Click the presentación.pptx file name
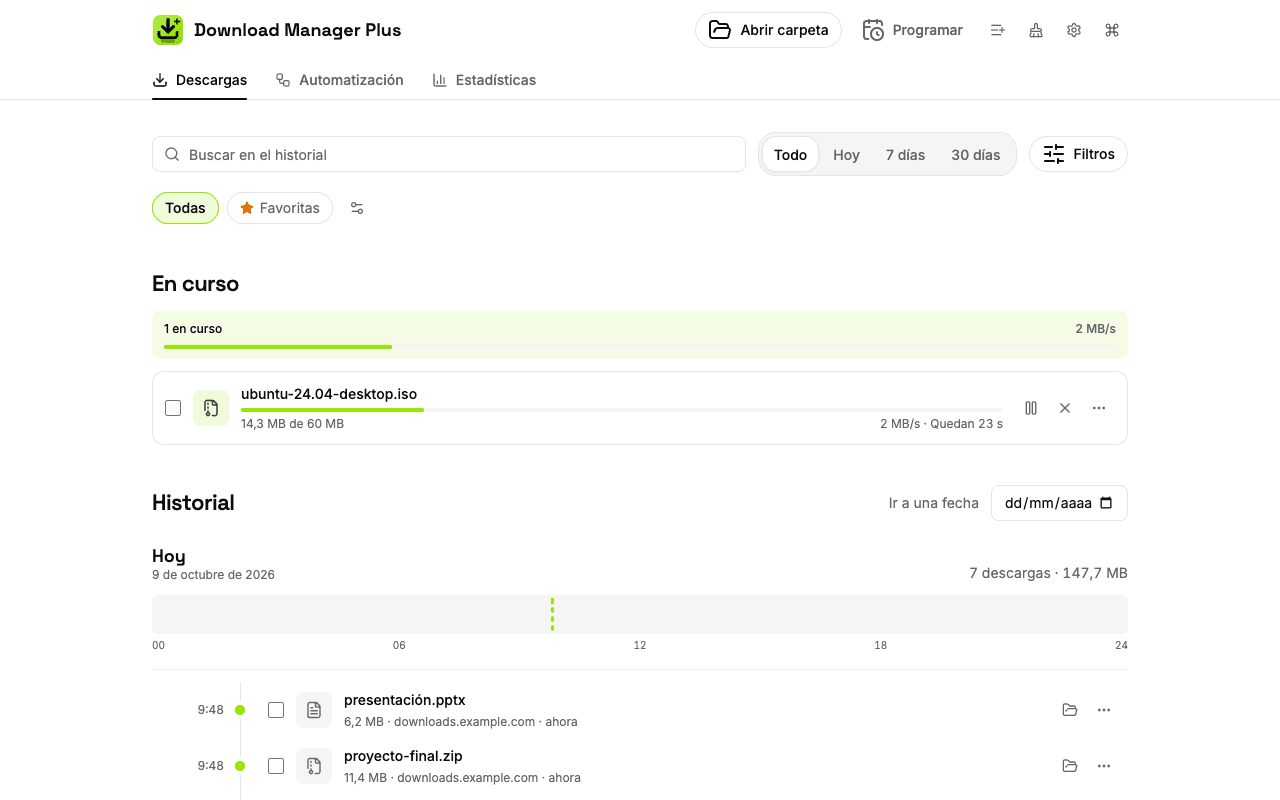The width and height of the screenshot is (1280, 800). coord(405,700)
